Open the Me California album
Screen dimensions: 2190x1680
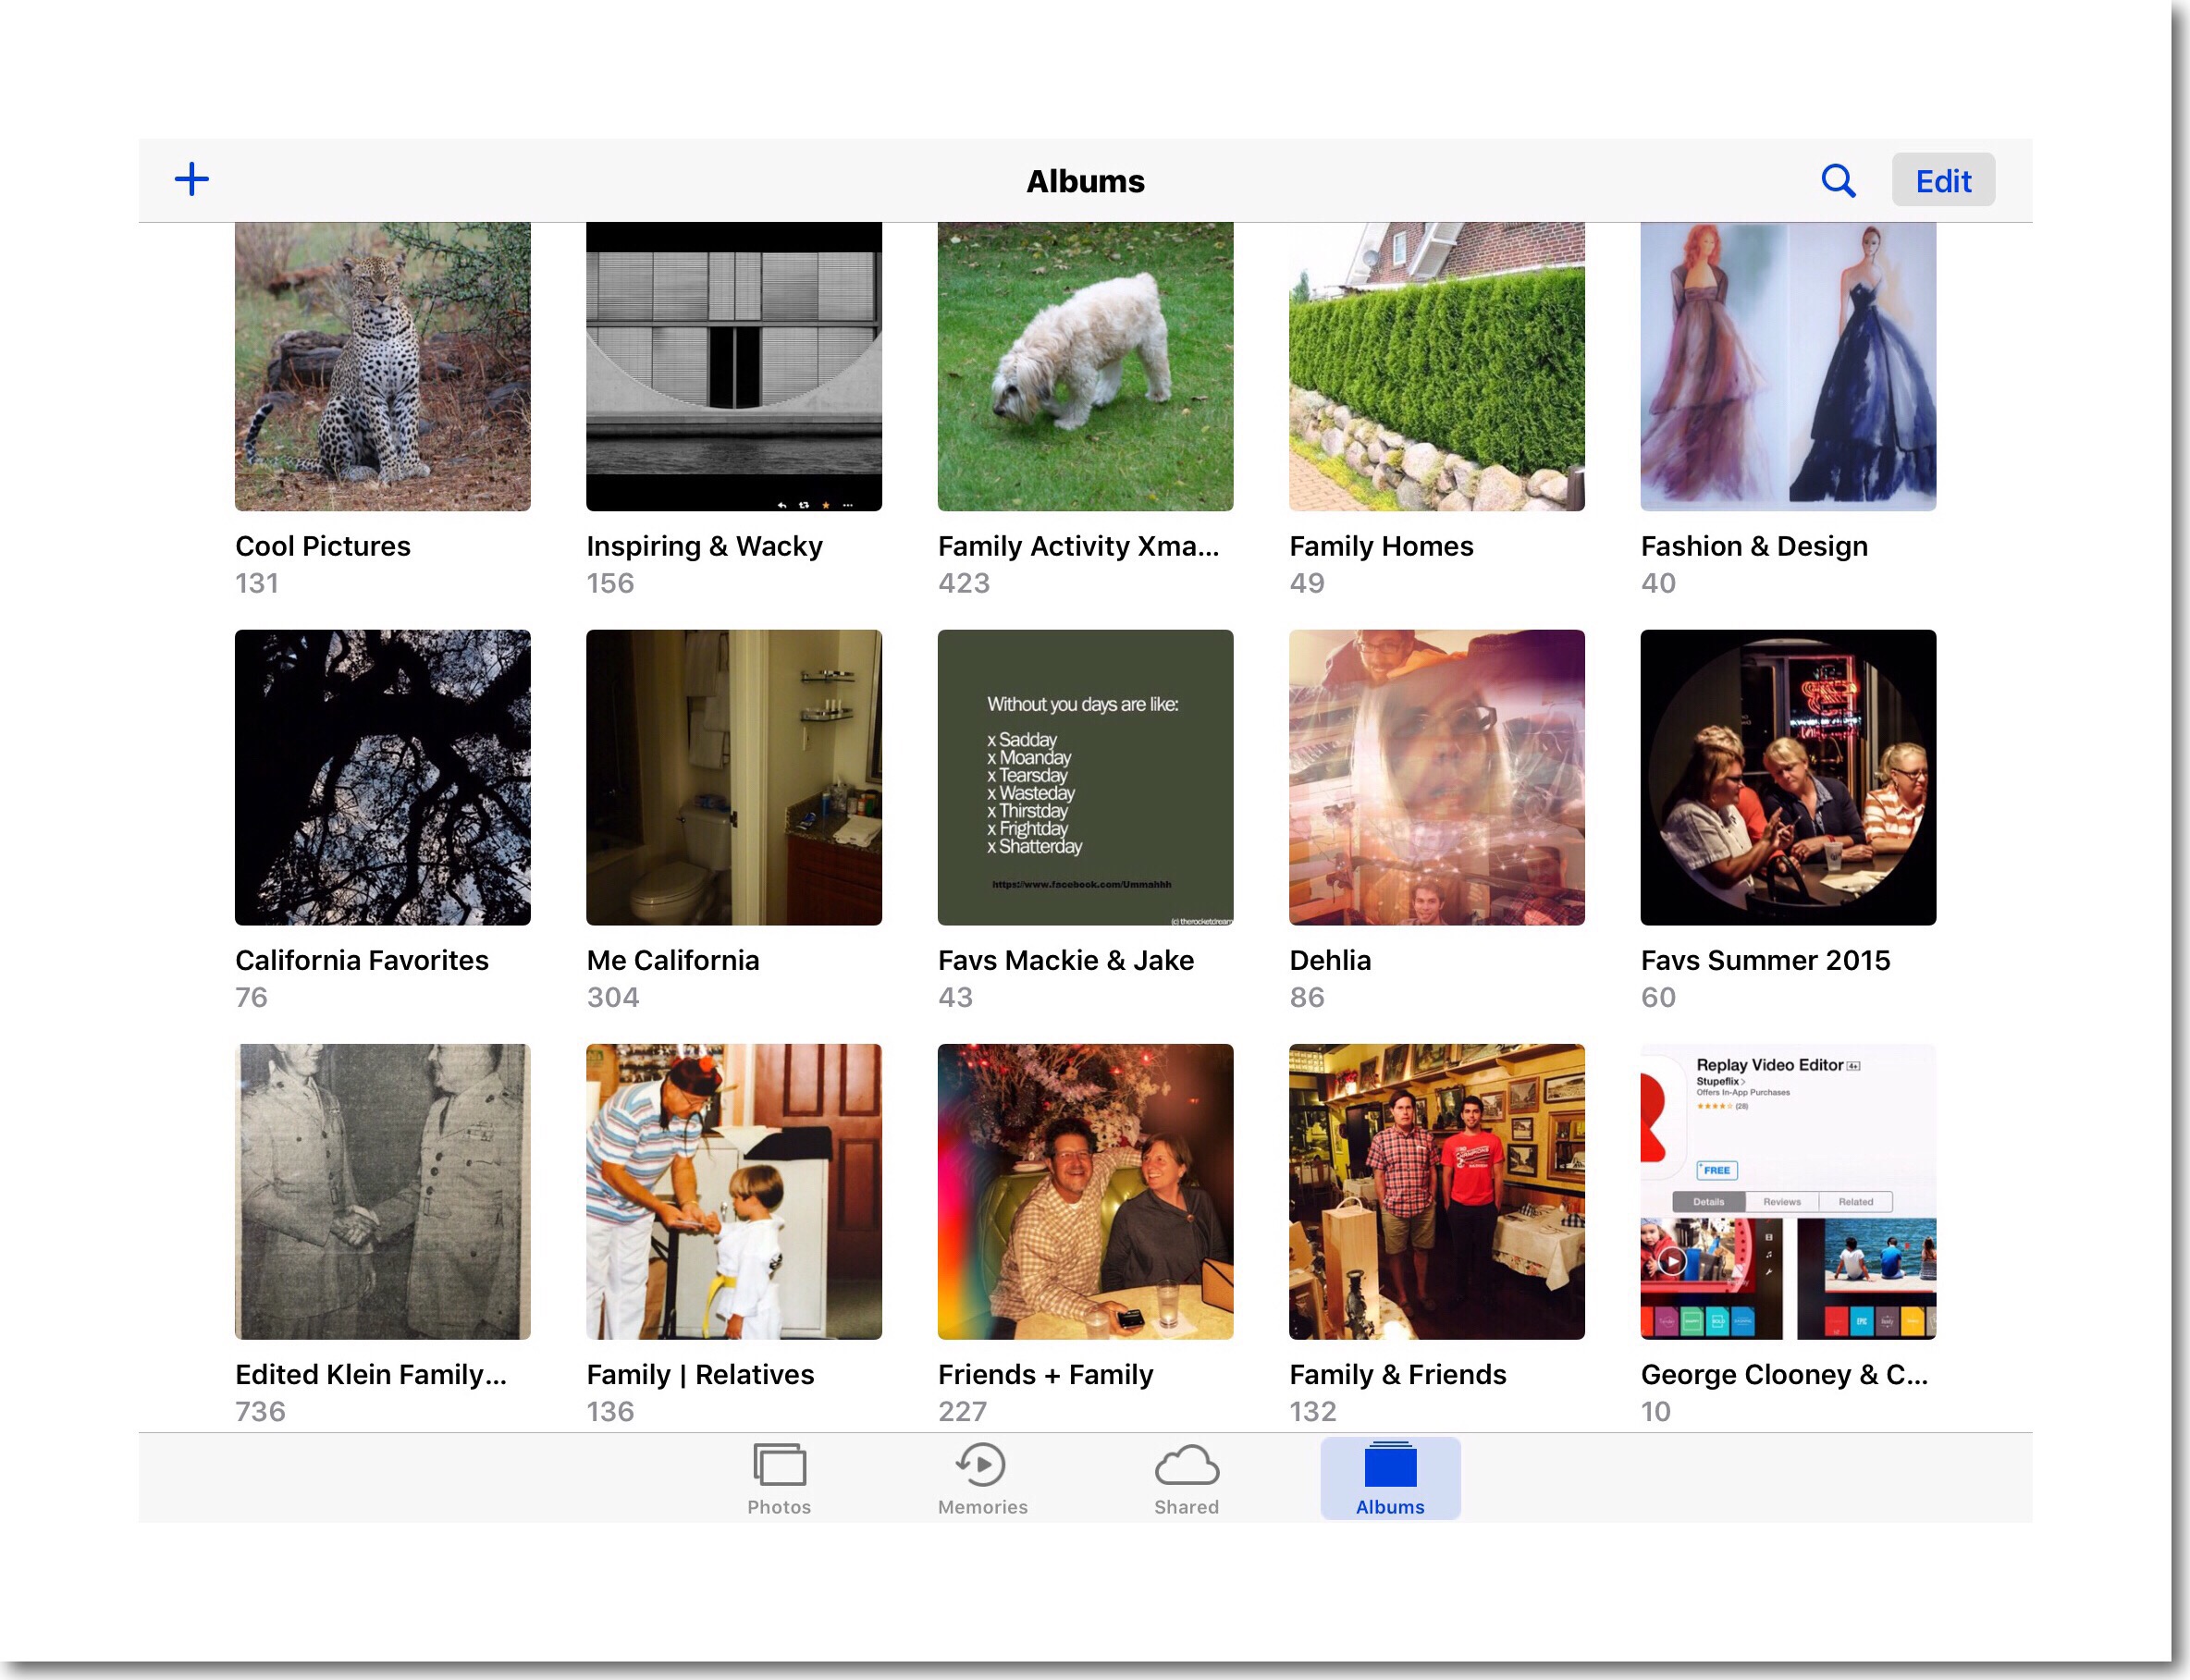(733, 777)
